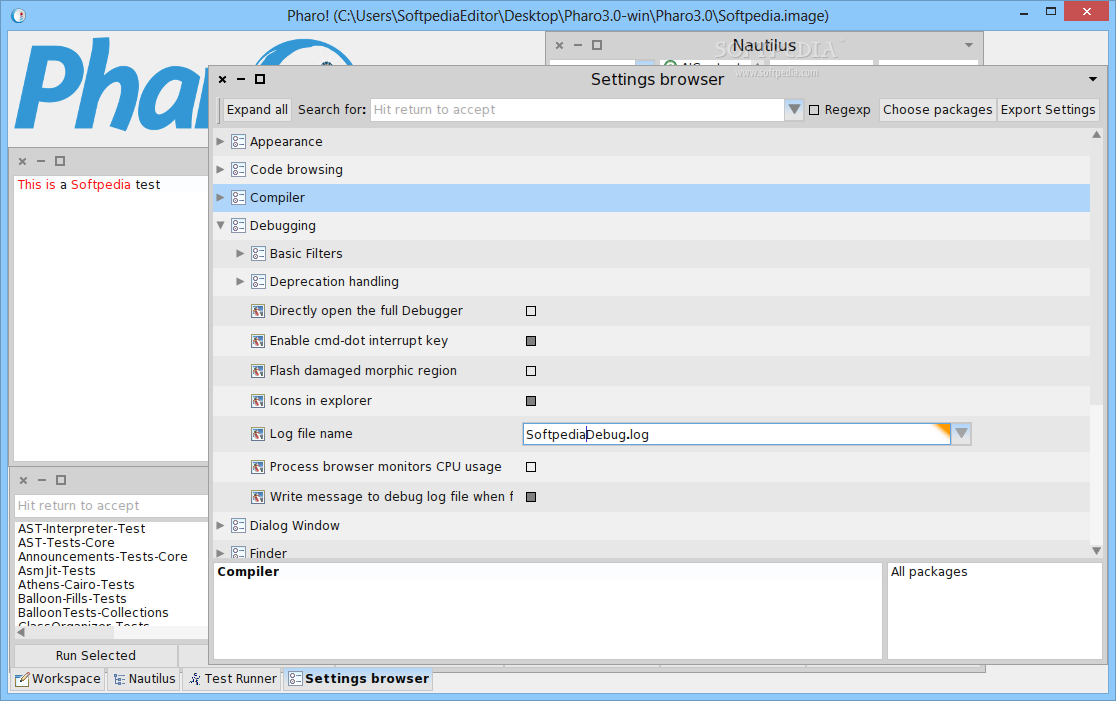Toggle Write message to debug log checkbox
This screenshot has height=701, width=1116.
tap(531, 497)
